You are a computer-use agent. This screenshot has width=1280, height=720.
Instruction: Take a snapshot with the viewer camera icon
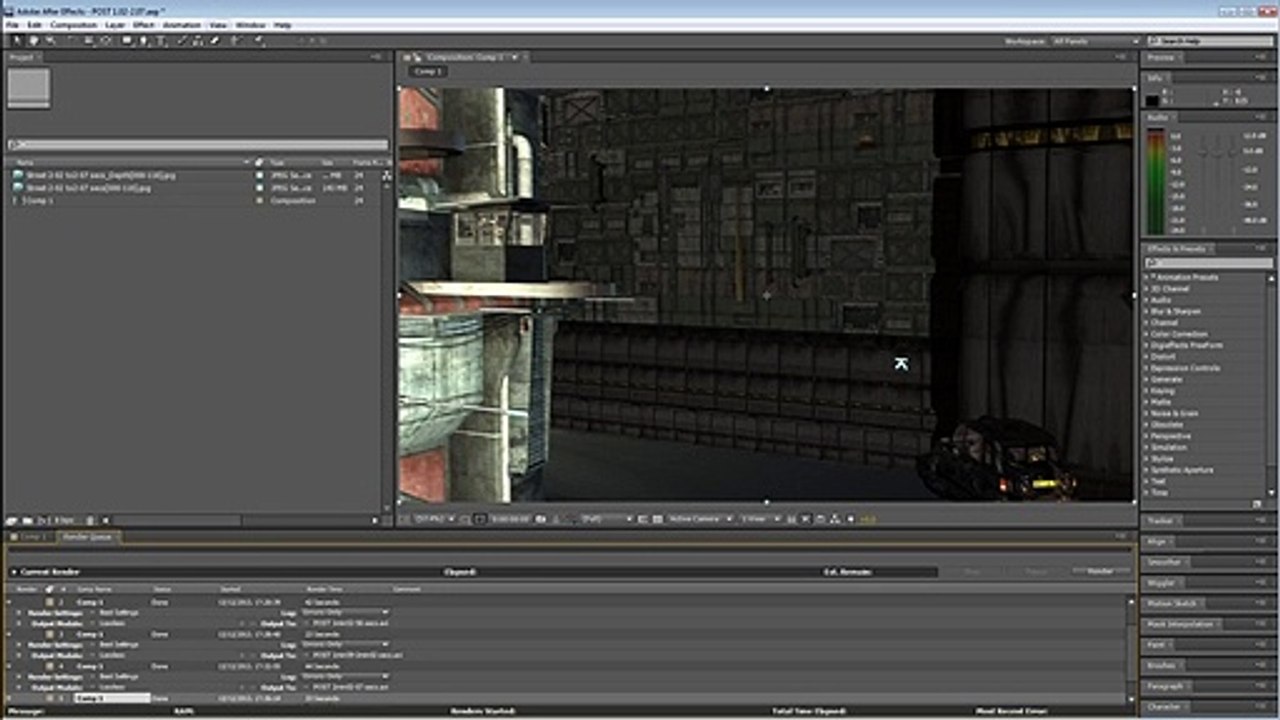pyautogui.click(x=540, y=519)
